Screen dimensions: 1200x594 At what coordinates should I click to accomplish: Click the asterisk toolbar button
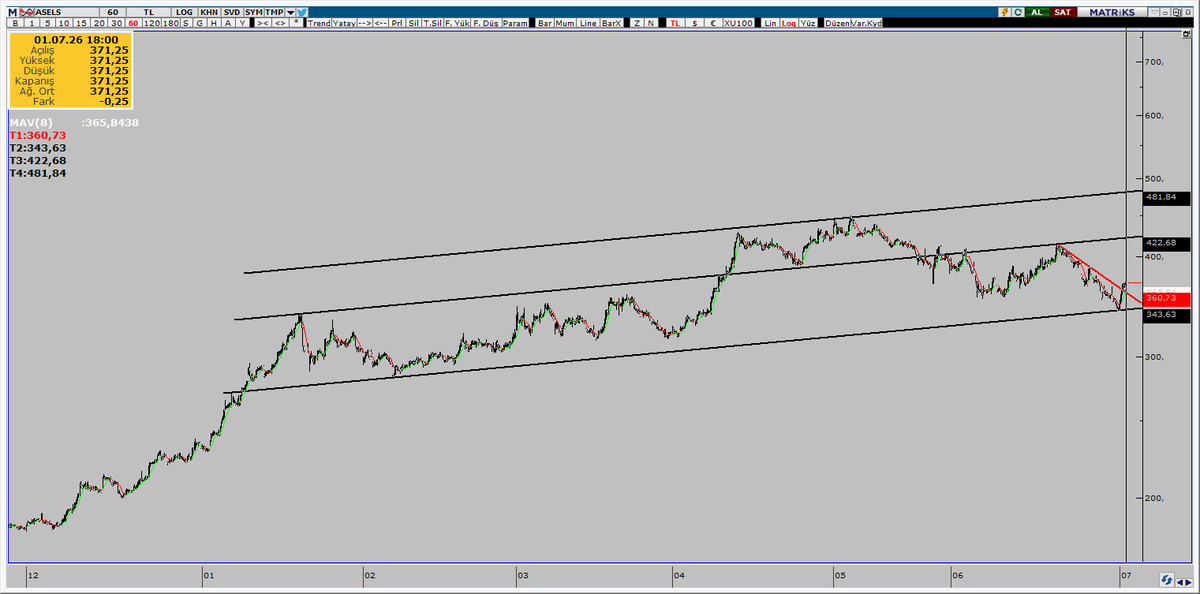tap(296, 23)
